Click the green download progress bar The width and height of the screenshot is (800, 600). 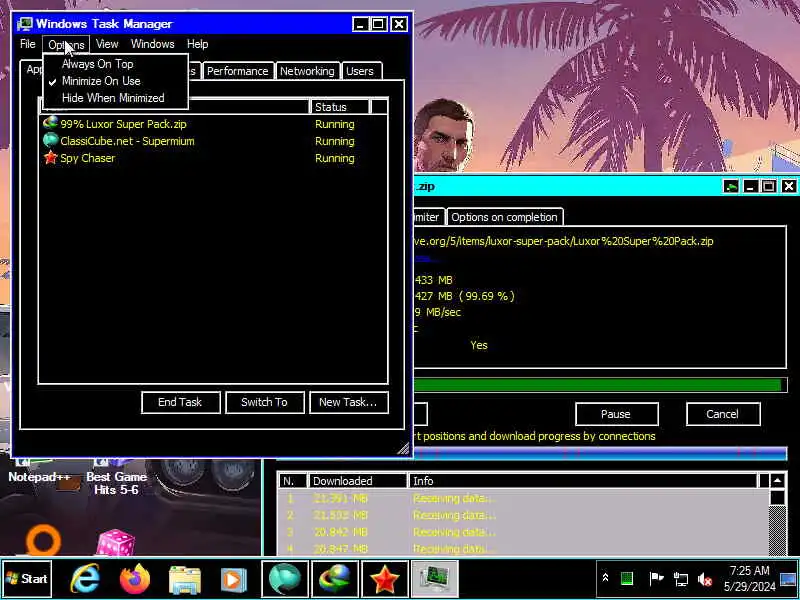pos(601,385)
